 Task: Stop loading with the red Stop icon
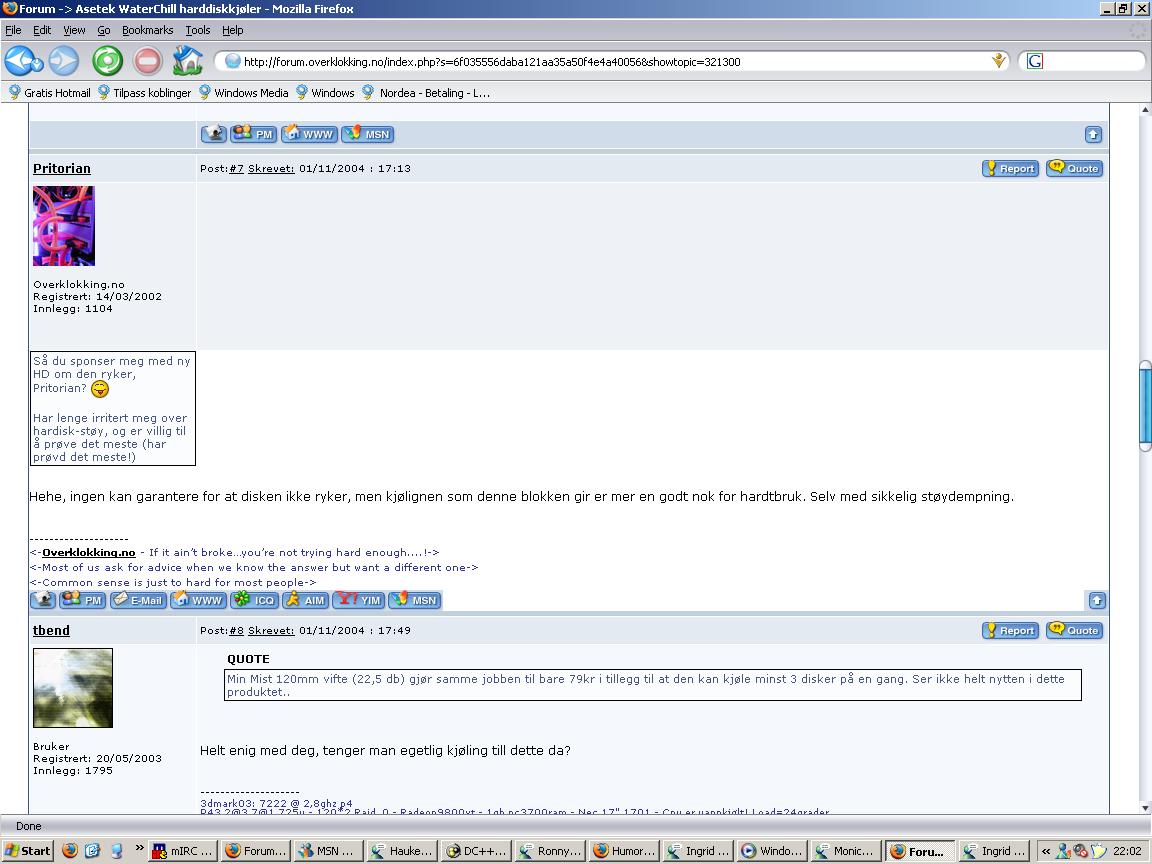point(148,61)
